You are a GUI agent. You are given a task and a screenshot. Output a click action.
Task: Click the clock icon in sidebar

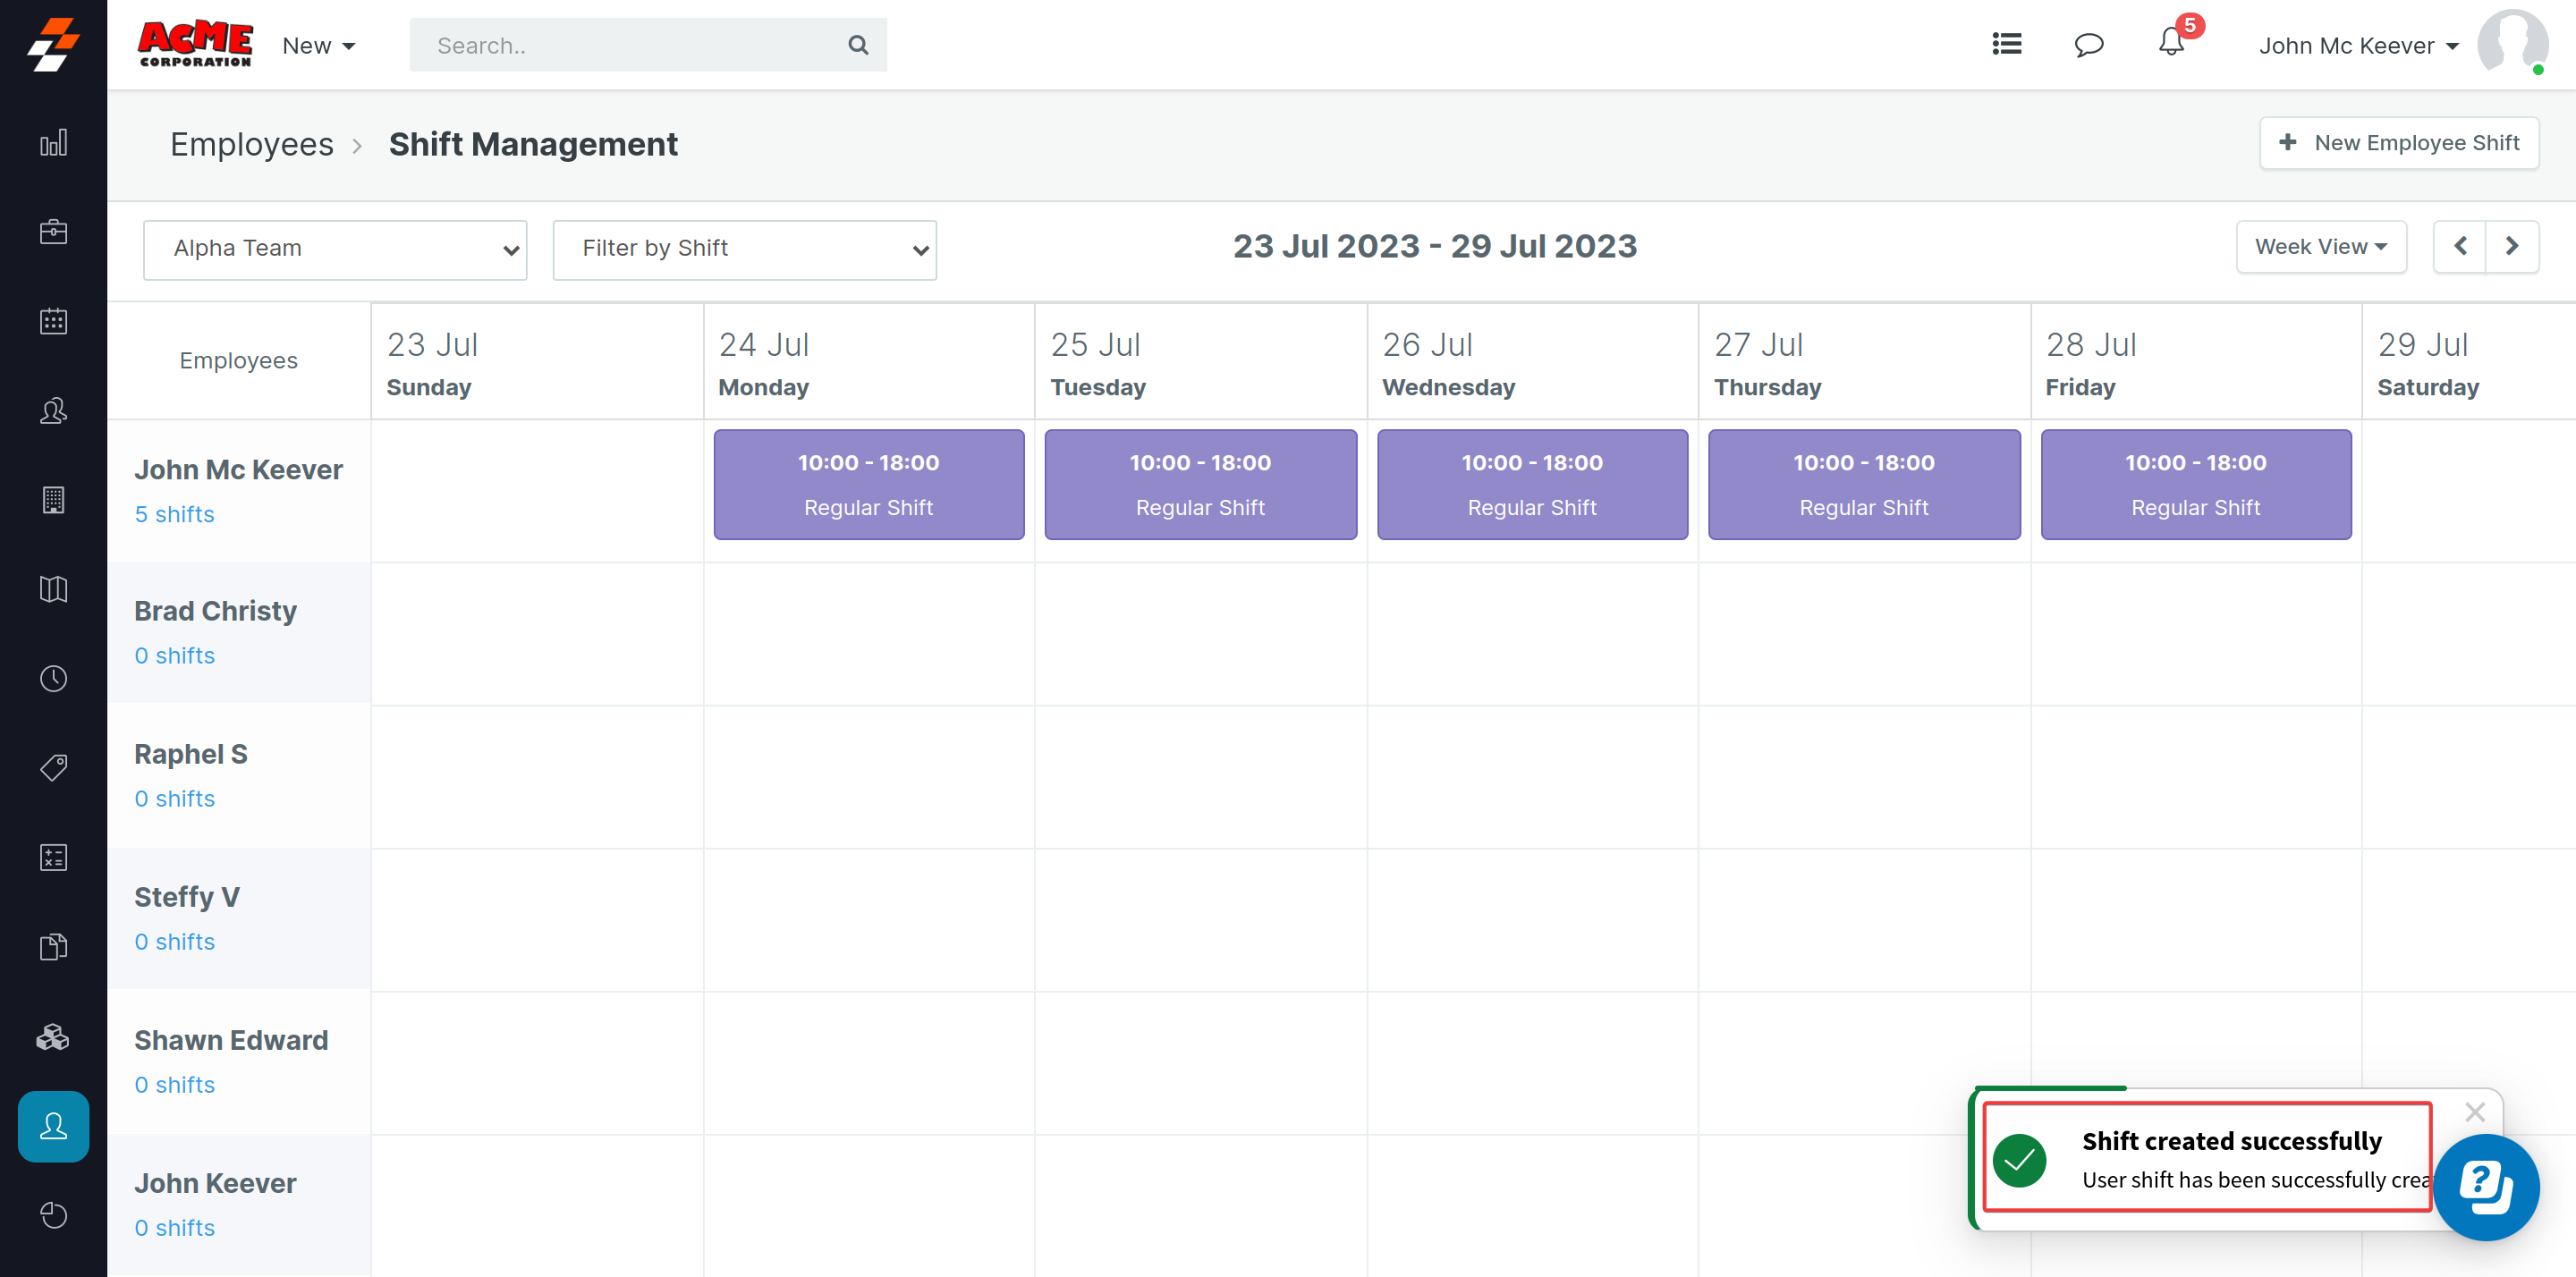(x=53, y=679)
